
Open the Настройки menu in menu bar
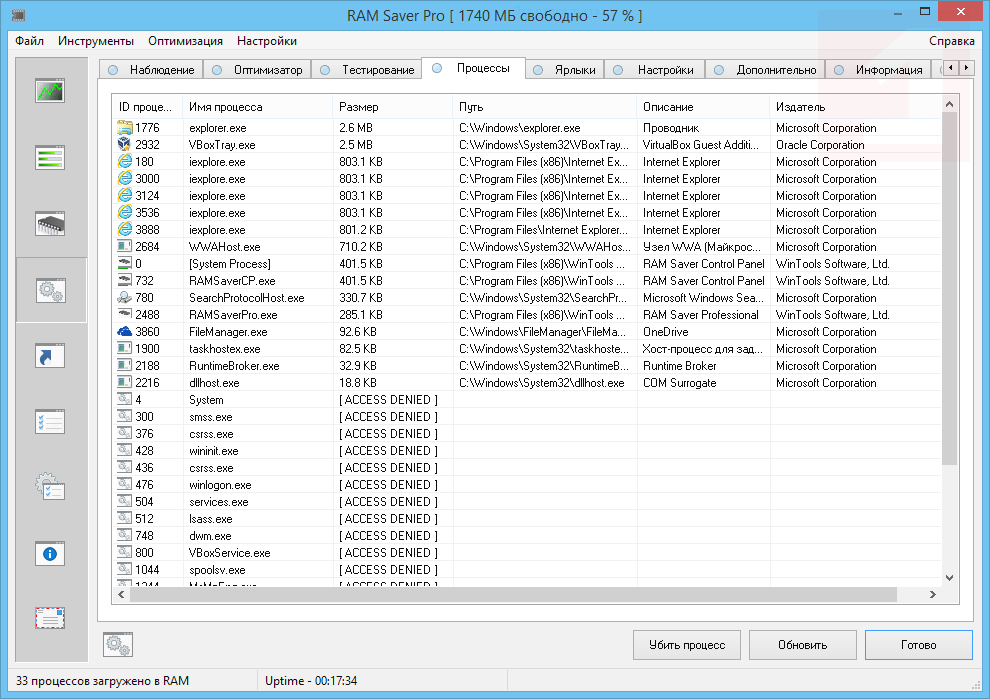tap(267, 41)
